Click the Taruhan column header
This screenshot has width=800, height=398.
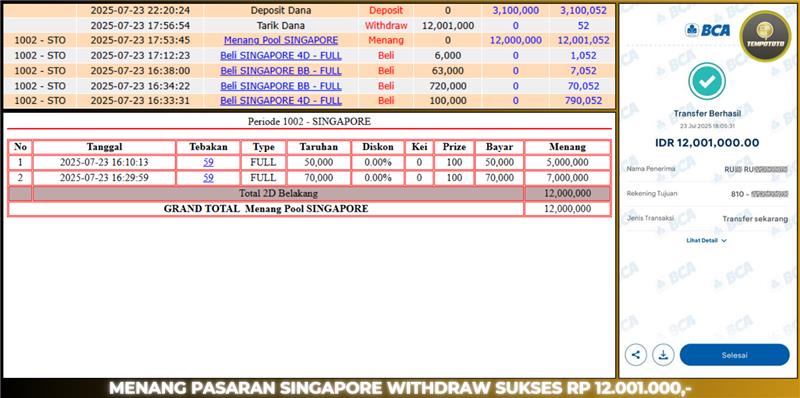click(319, 147)
